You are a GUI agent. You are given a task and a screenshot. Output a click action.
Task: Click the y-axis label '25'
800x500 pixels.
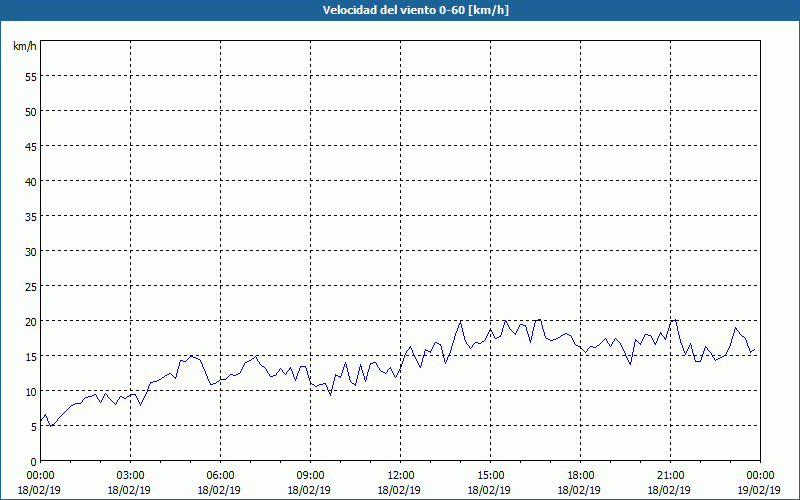coord(31,286)
